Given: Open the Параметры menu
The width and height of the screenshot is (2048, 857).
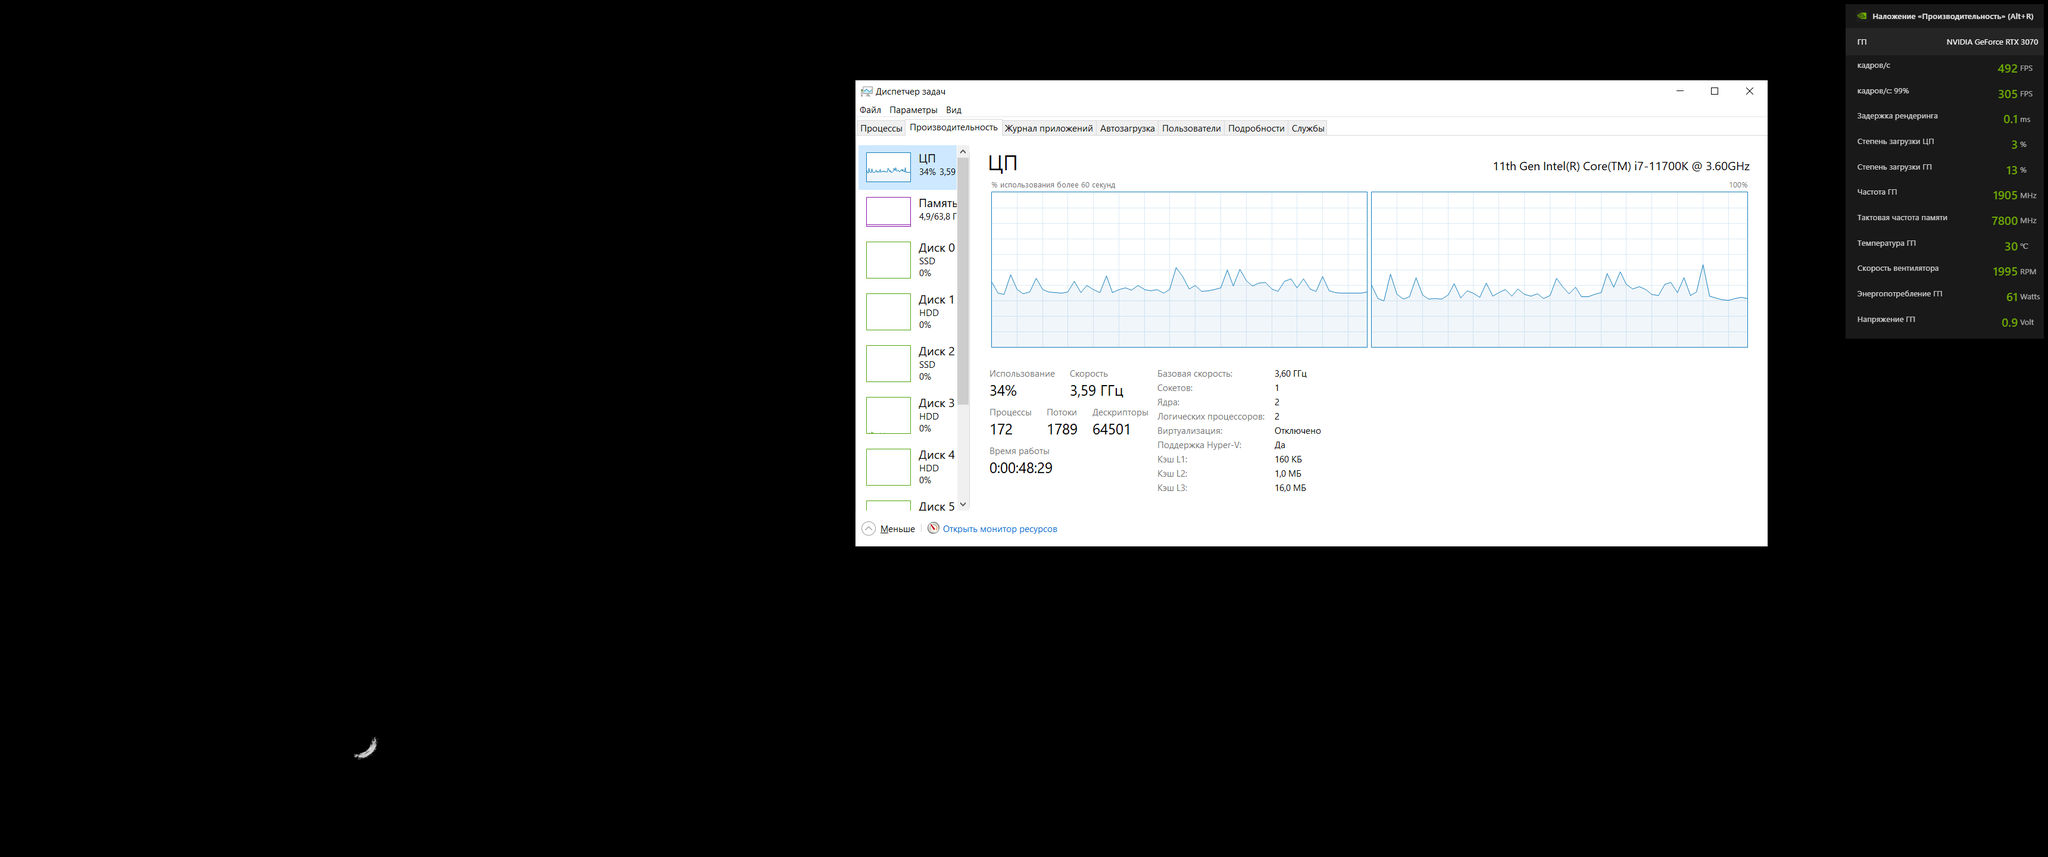Looking at the screenshot, I should (913, 110).
